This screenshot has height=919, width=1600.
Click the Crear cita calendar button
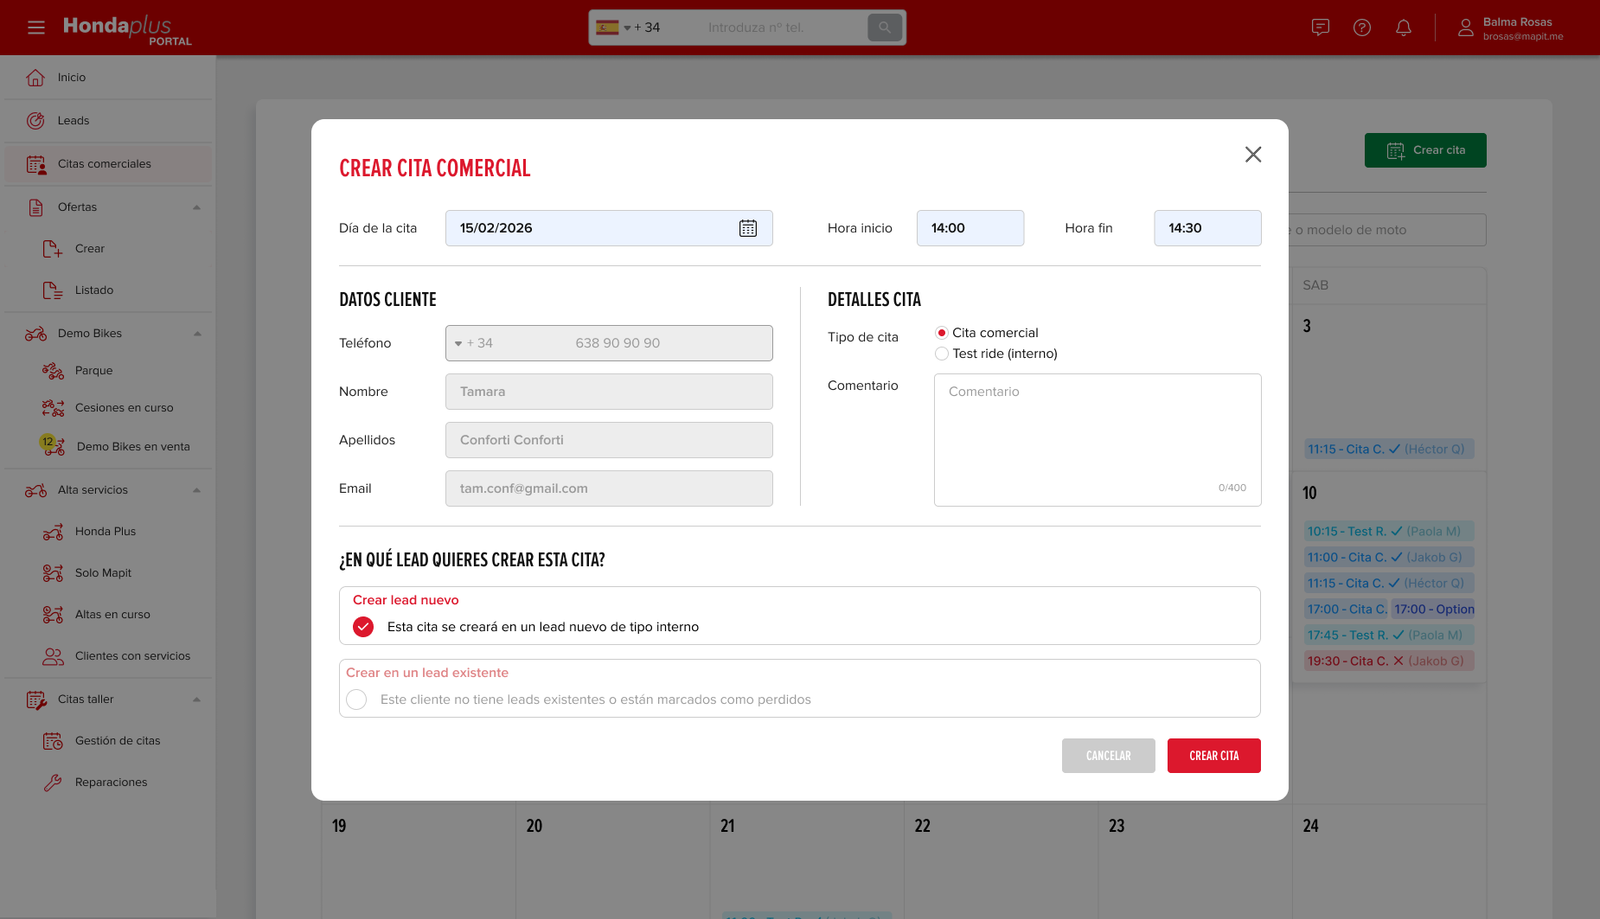point(1425,150)
